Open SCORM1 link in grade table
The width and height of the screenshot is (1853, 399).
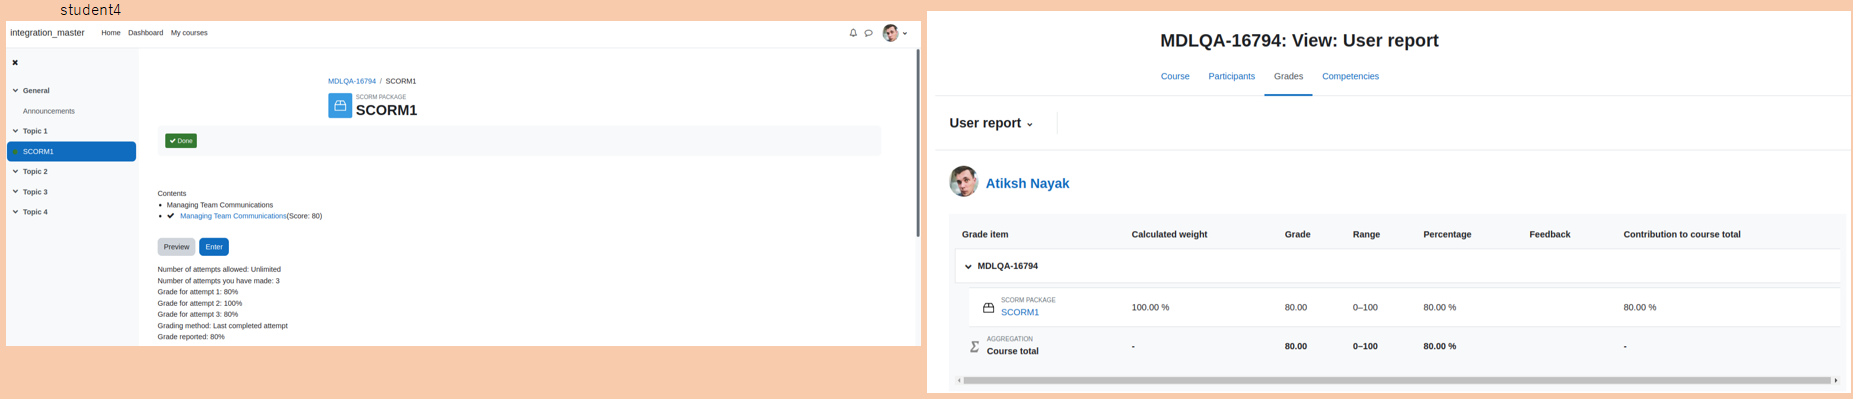(1020, 312)
